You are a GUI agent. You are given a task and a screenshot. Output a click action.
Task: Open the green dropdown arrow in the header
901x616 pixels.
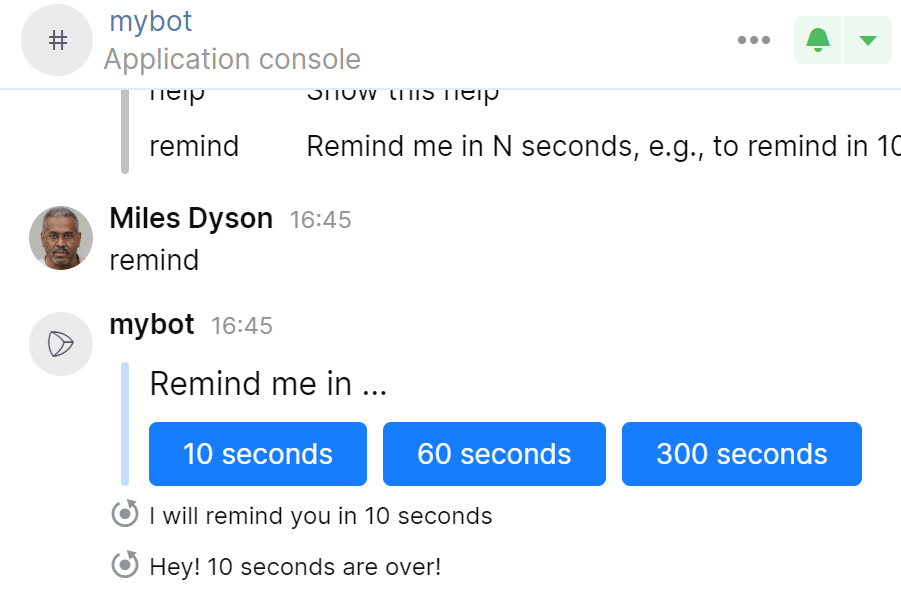tap(867, 40)
